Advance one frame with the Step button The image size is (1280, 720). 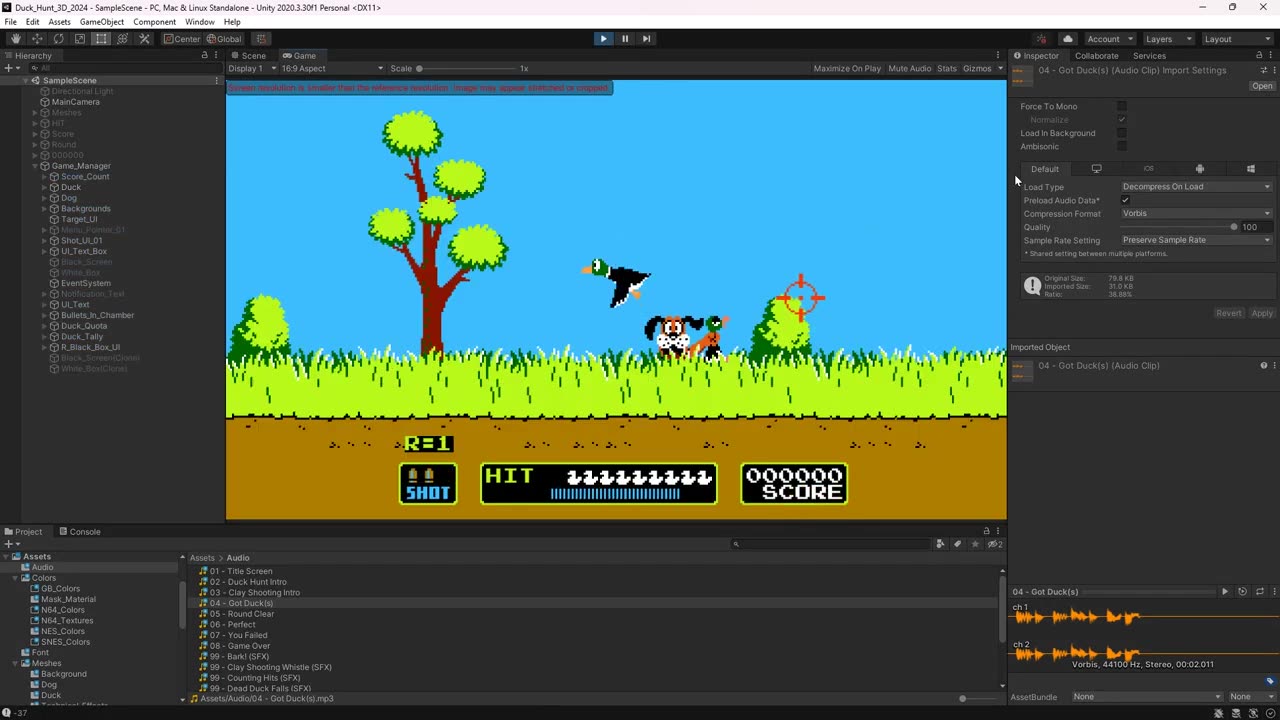[646, 39]
